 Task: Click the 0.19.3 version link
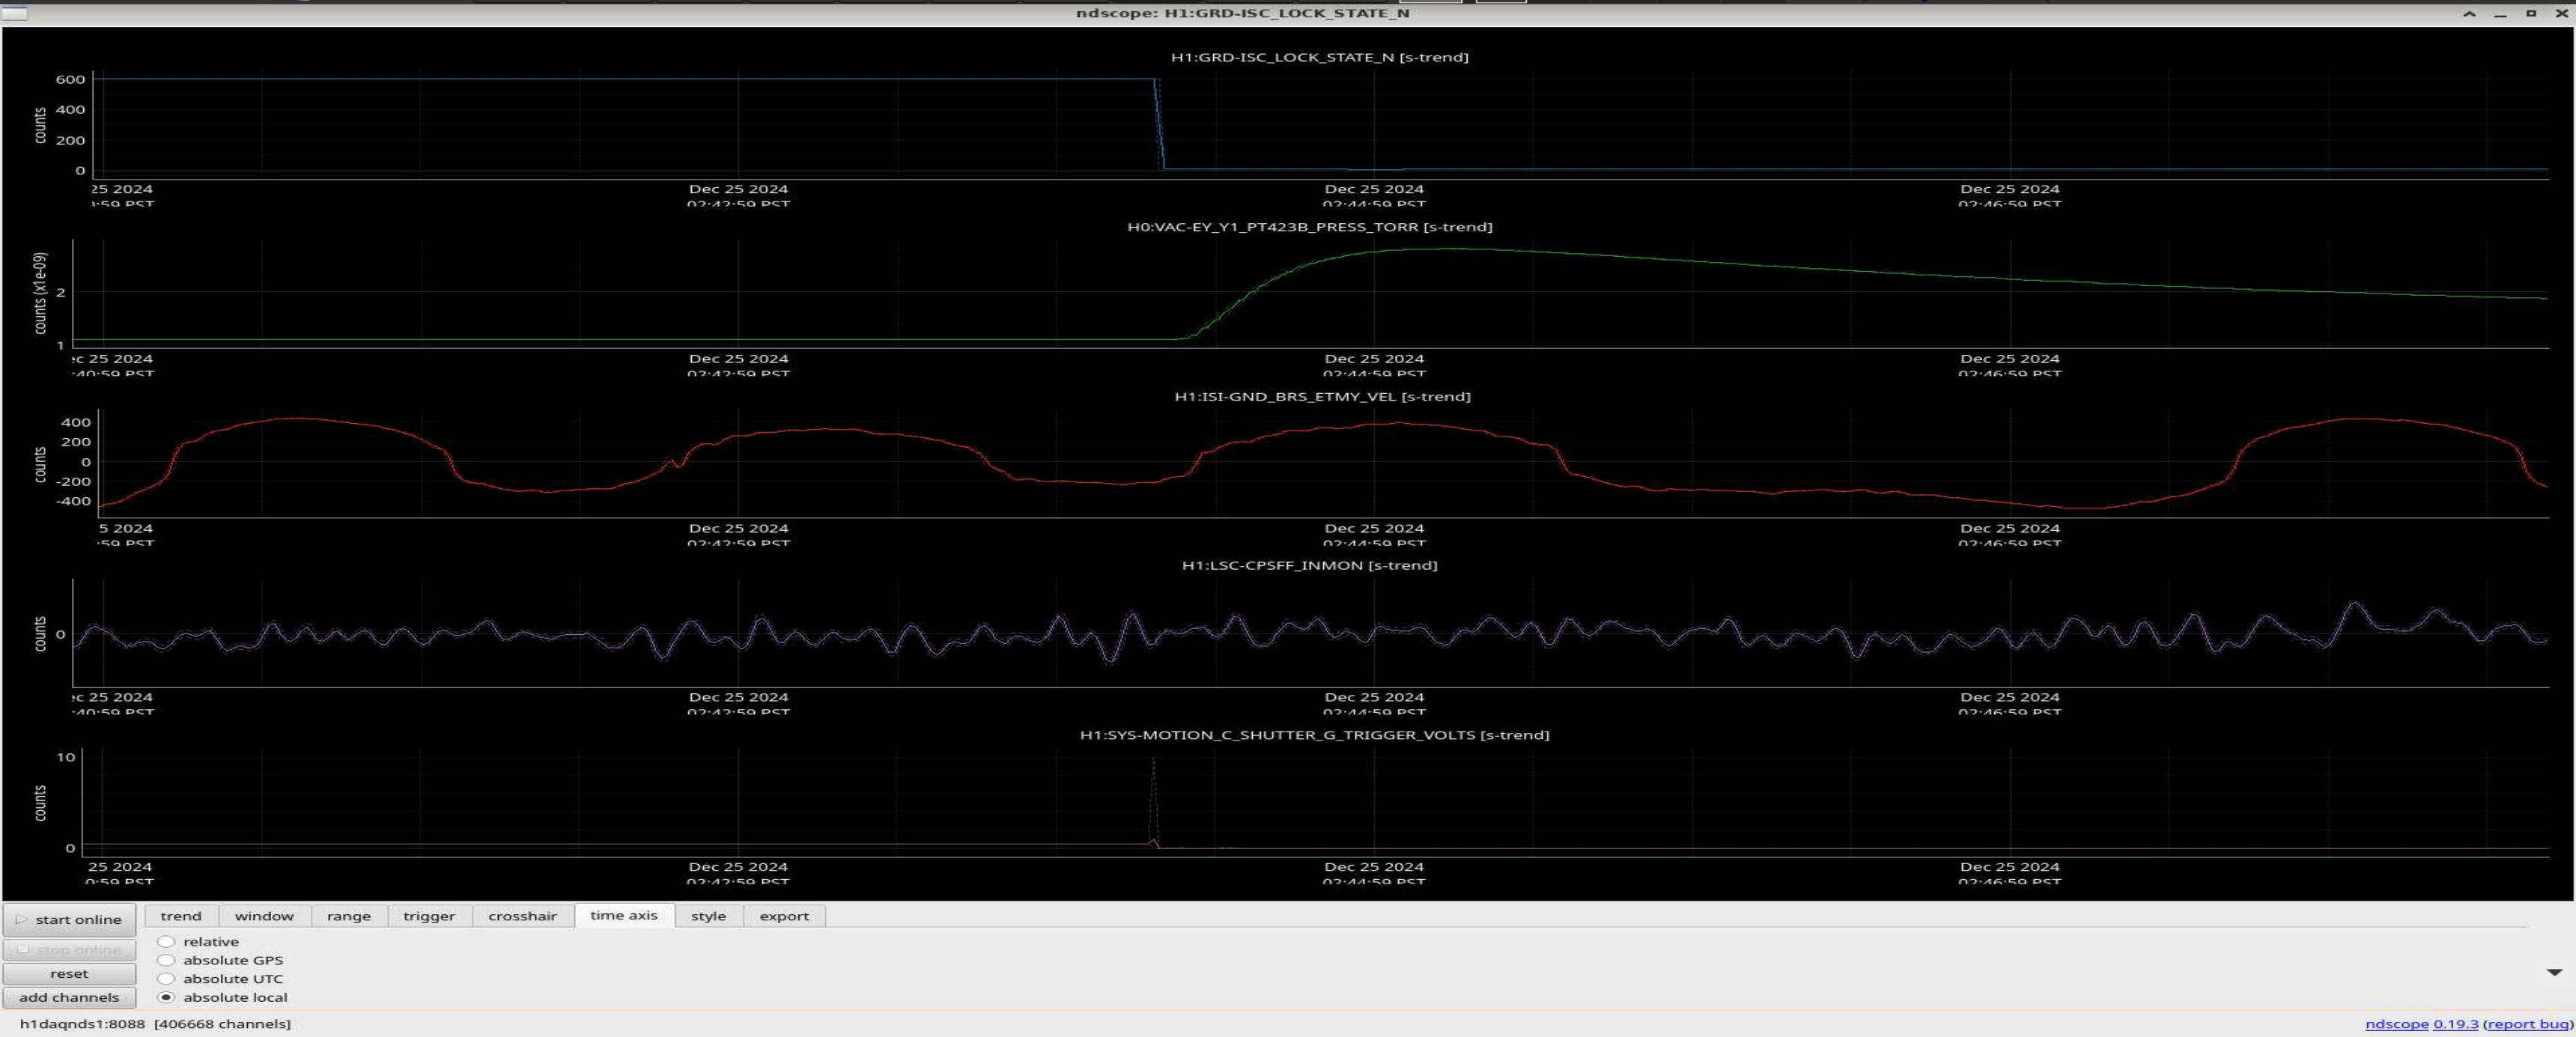(2455, 1024)
